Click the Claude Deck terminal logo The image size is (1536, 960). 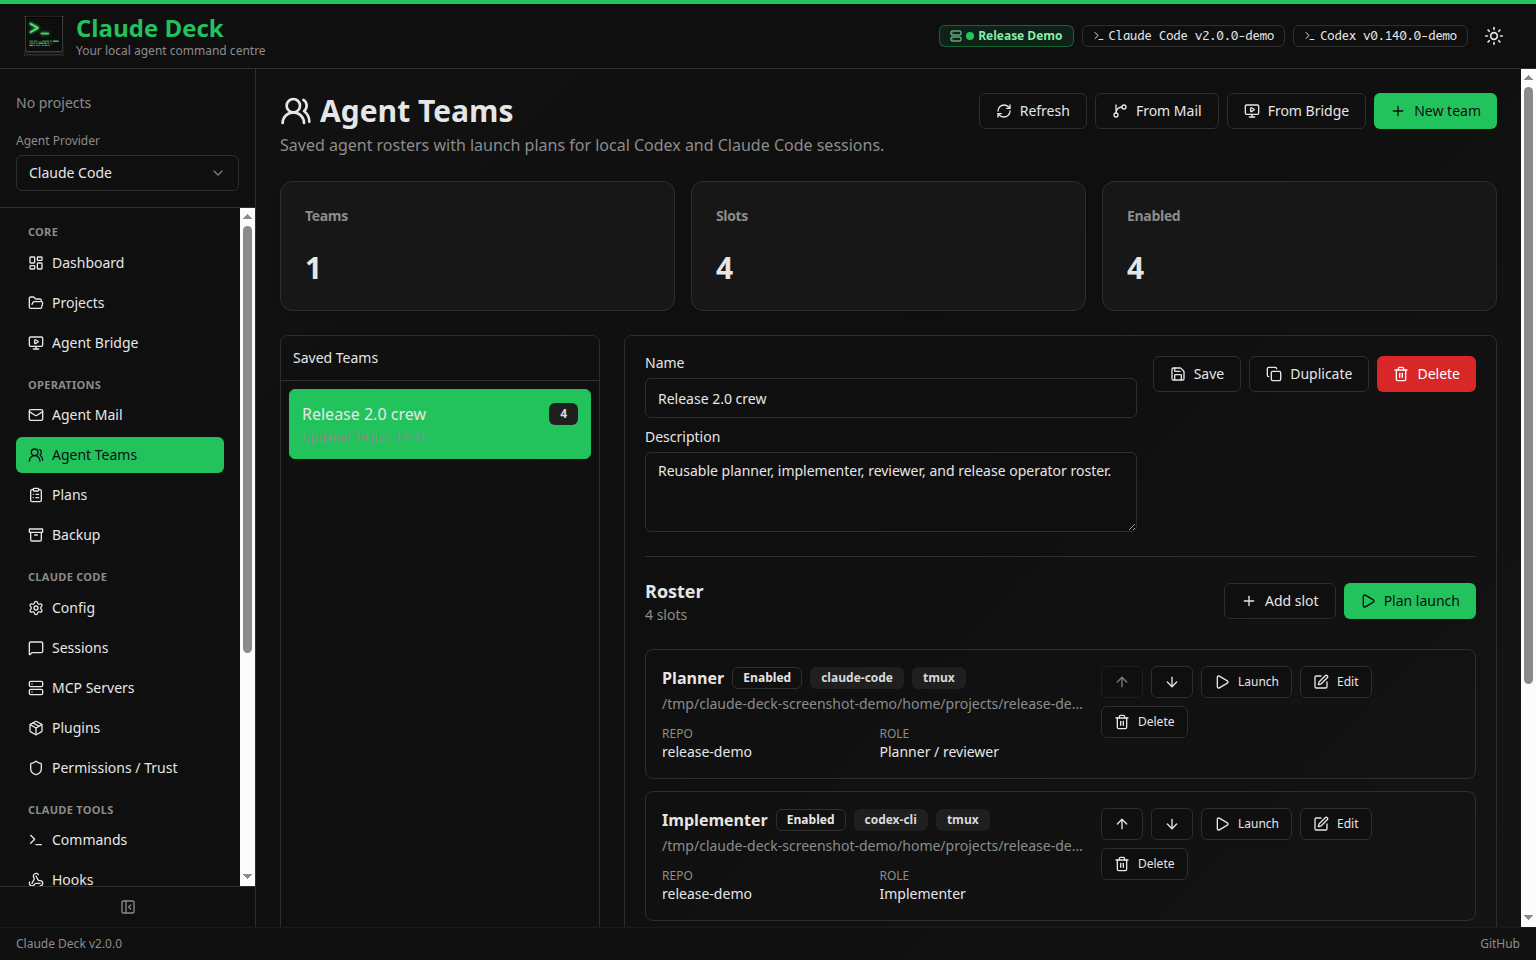click(44, 36)
